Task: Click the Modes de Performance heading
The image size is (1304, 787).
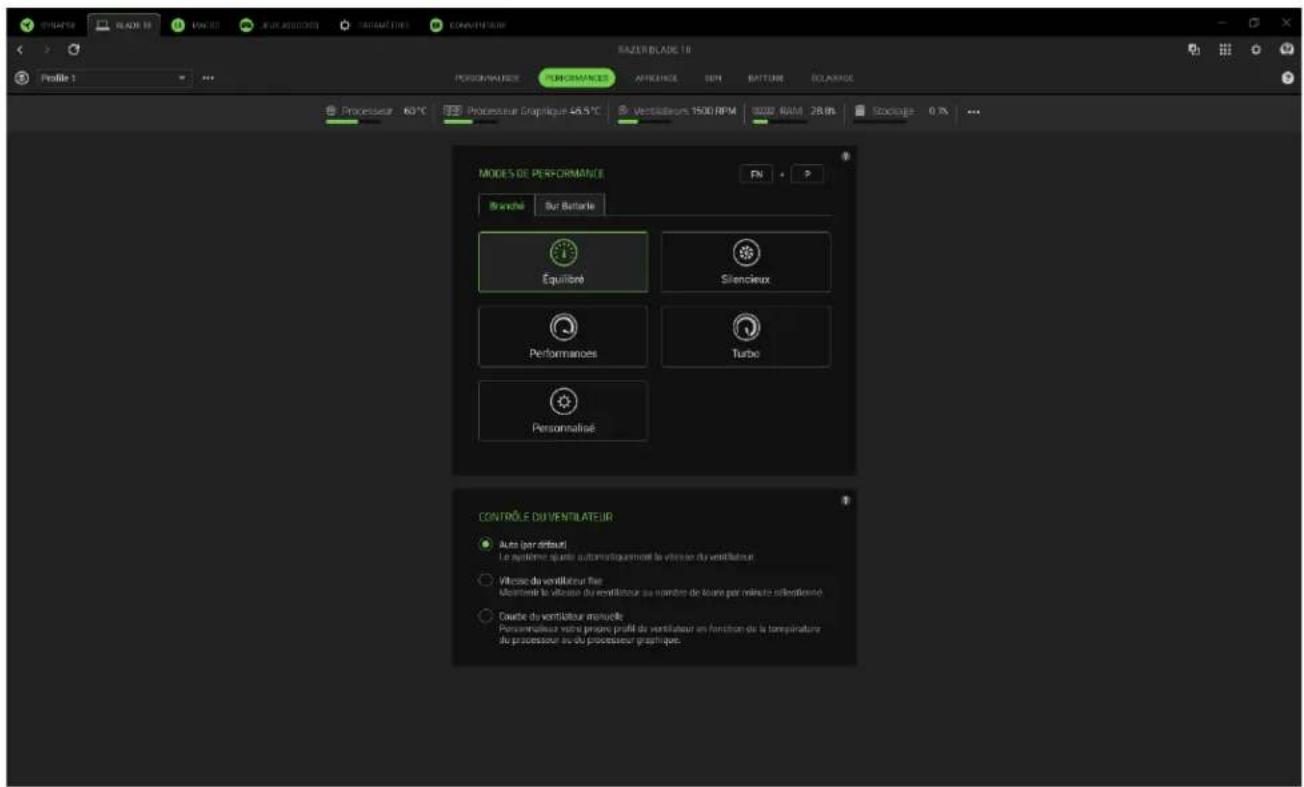Action: tap(541, 173)
